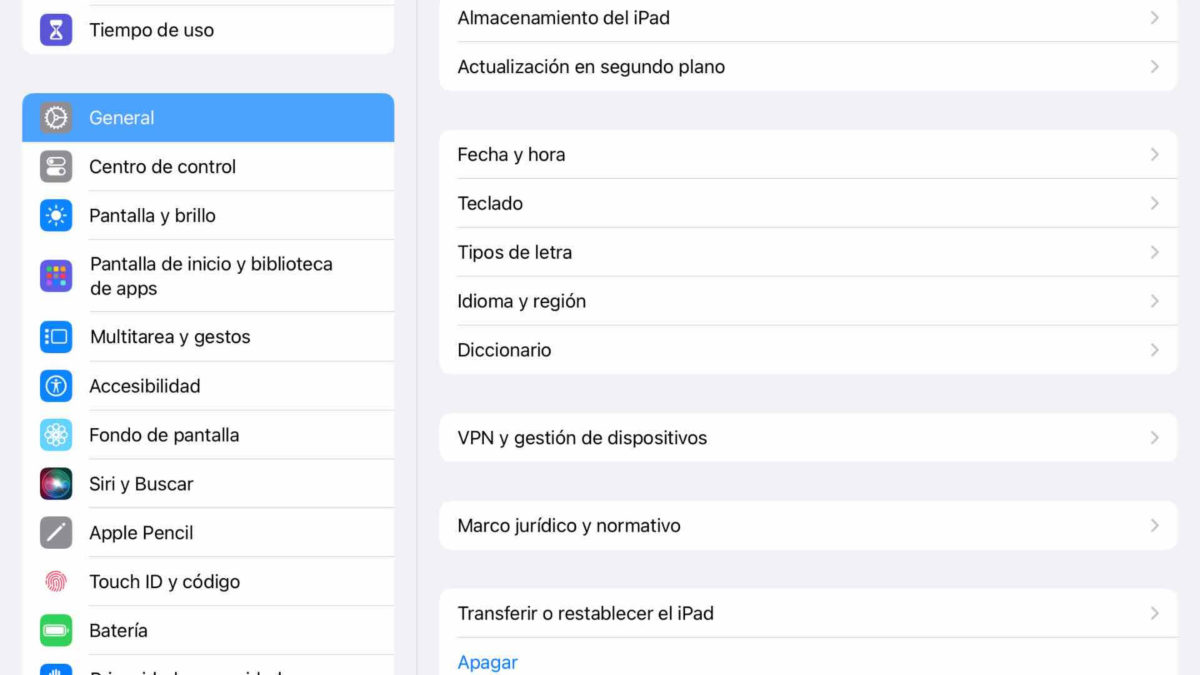Tap the Touch ID fingerprint icon
This screenshot has width=1200, height=675.
[x=56, y=581]
